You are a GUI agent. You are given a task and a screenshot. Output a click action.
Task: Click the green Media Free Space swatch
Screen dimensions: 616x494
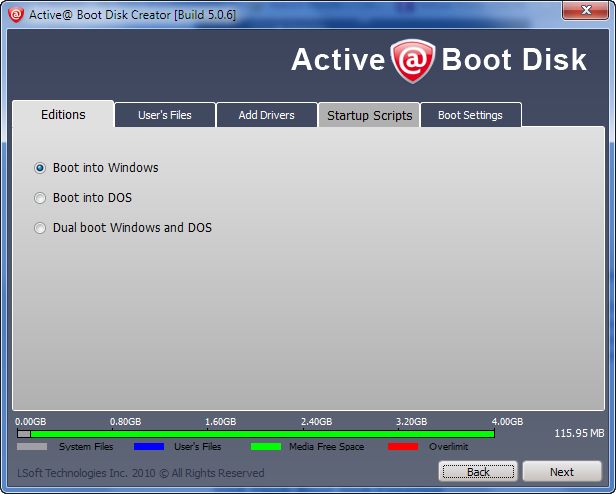pos(266,447)
